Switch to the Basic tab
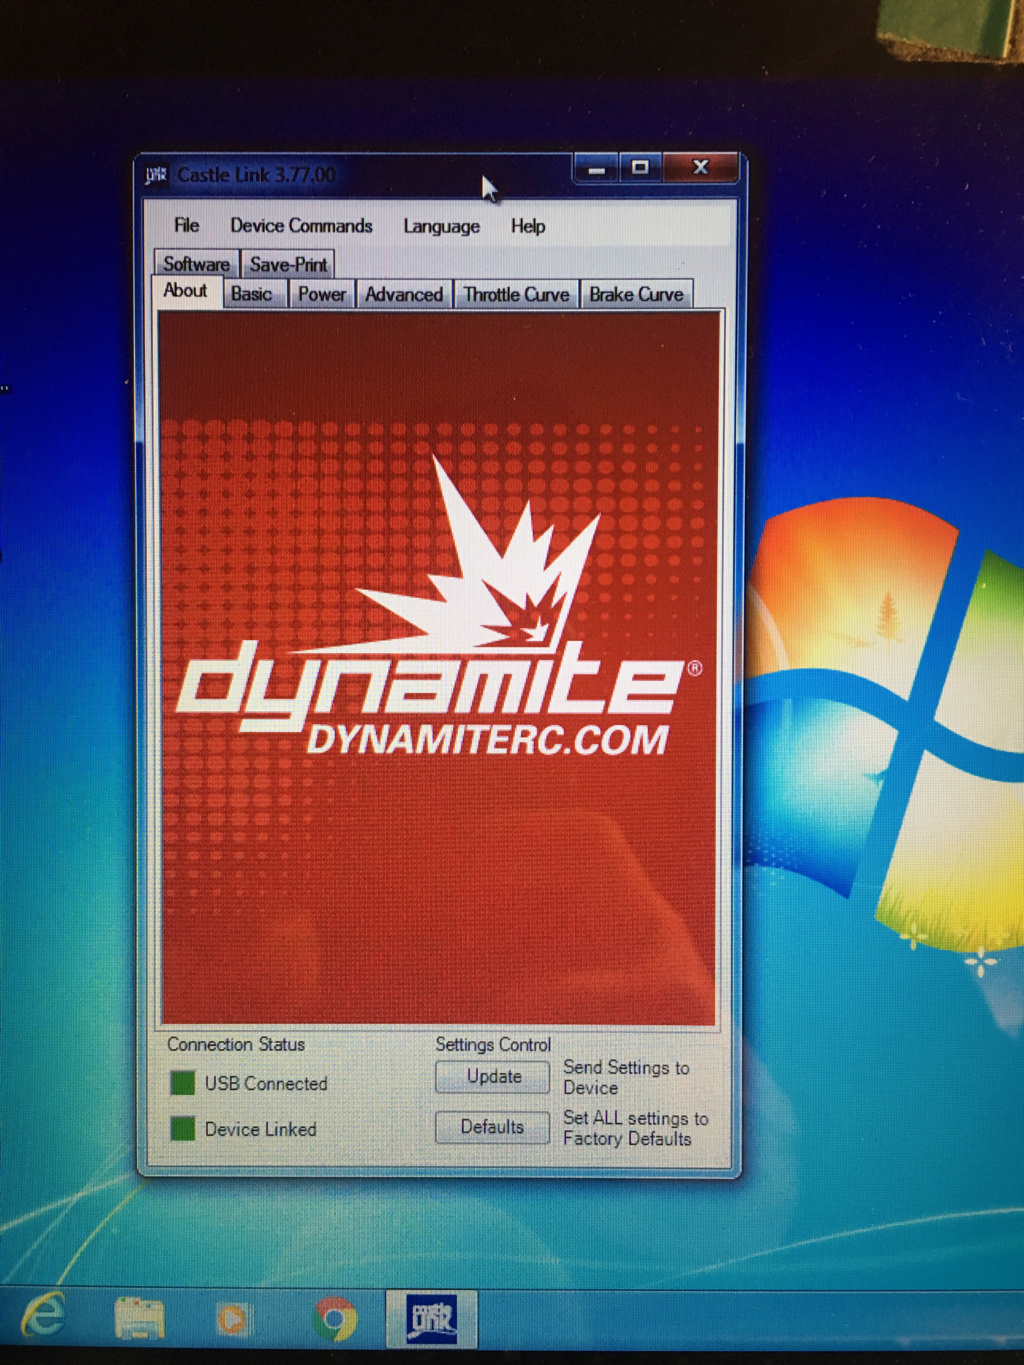This screenshot has height=1365, width=1024. [252, 294]
